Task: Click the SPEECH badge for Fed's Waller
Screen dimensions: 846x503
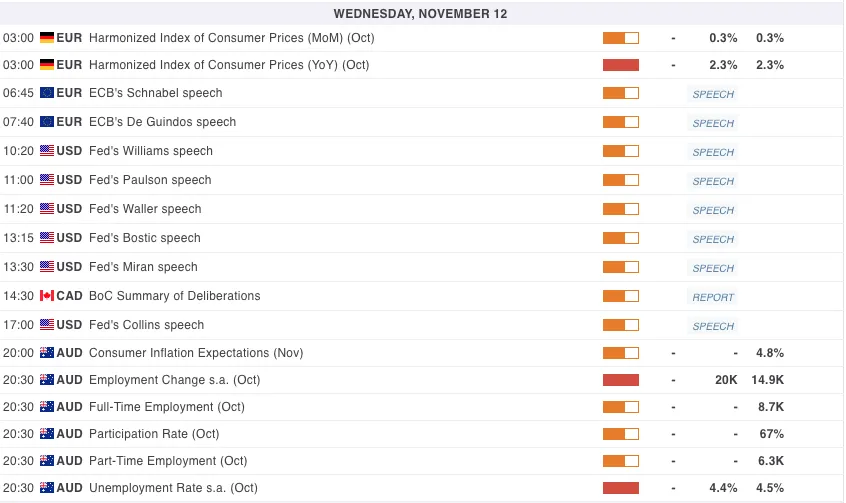Action: coord(713,210)
